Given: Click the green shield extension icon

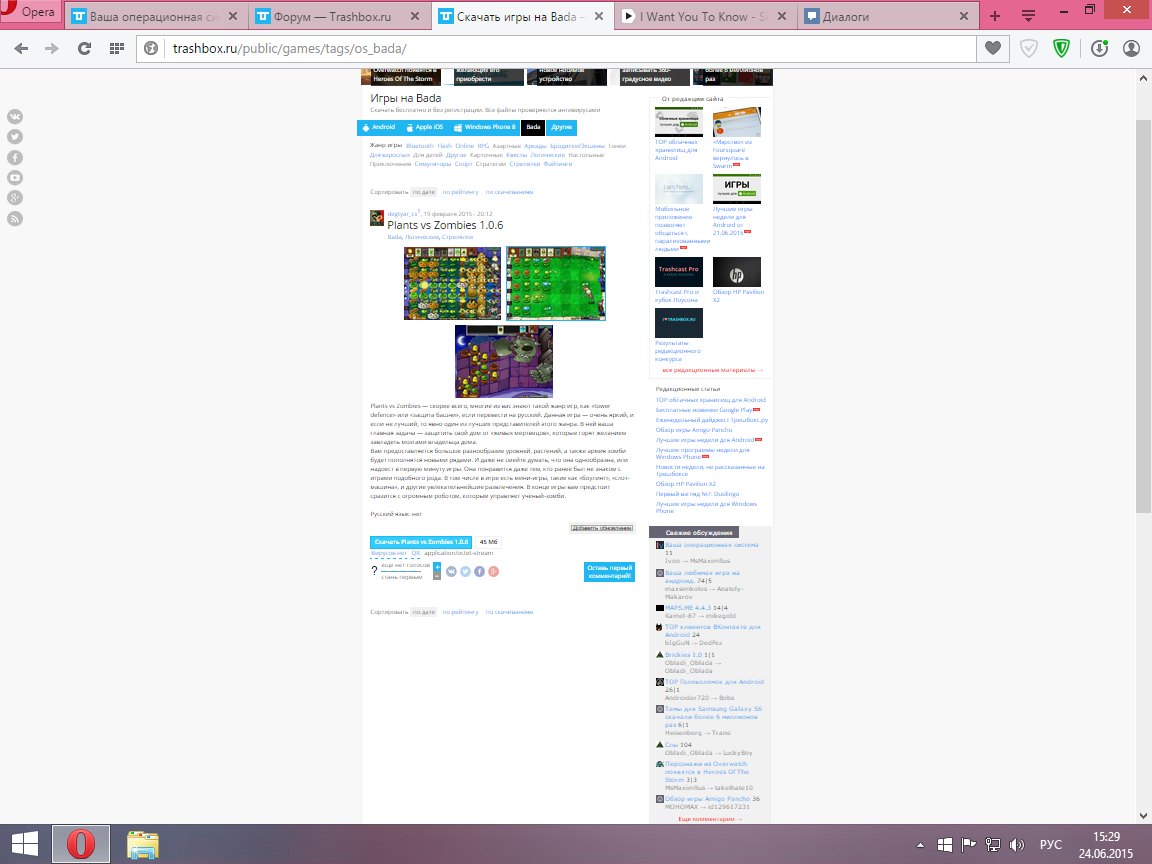Looking at the screenshot, I should click(1061, 48).
